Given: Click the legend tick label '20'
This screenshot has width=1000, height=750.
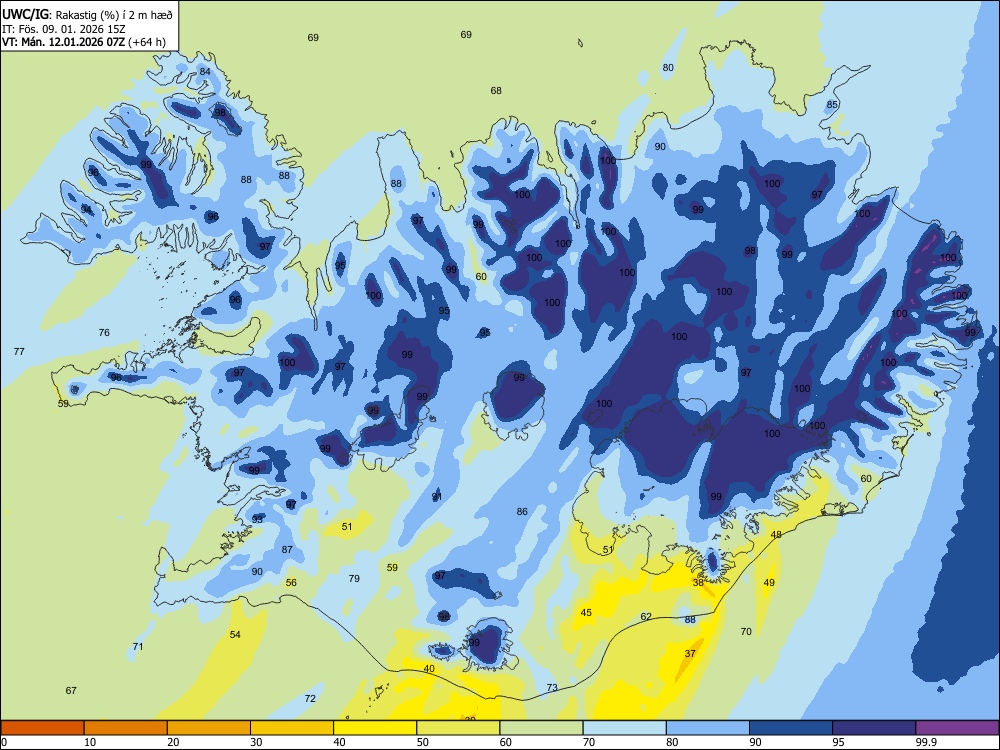Looking at the screenshot, I should [x=173, y=742].
